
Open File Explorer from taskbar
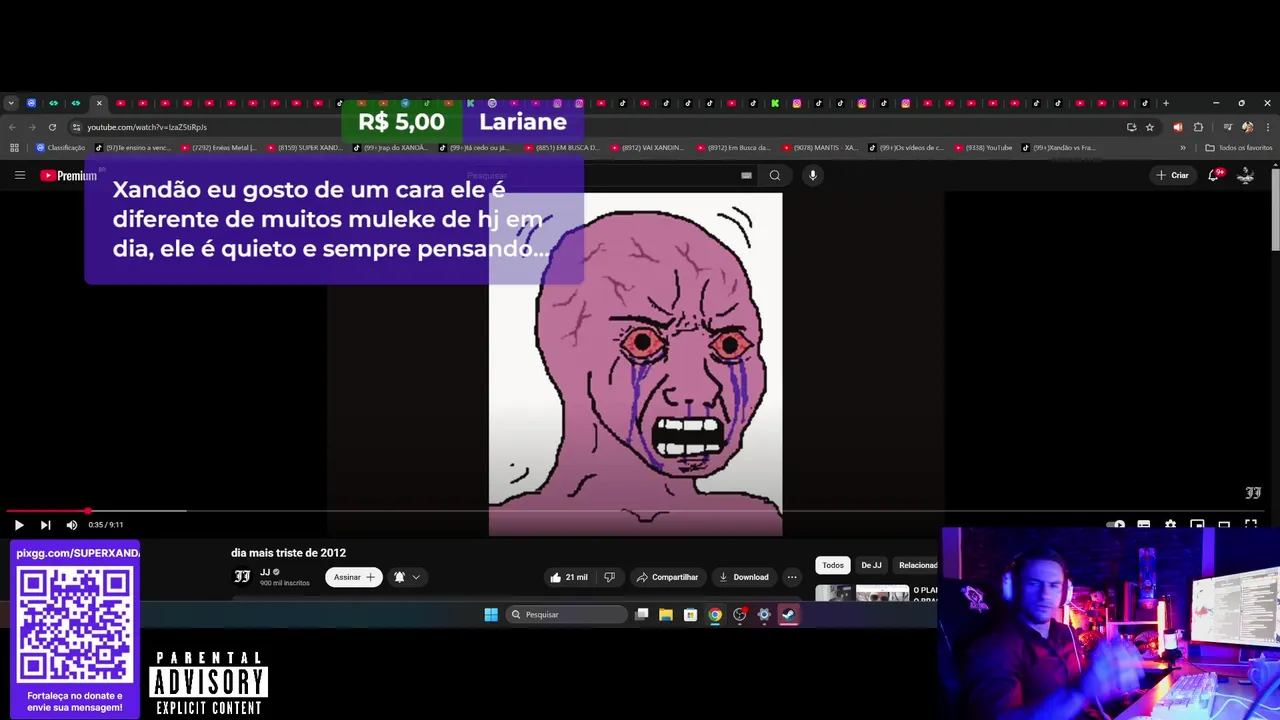[666, 615]
